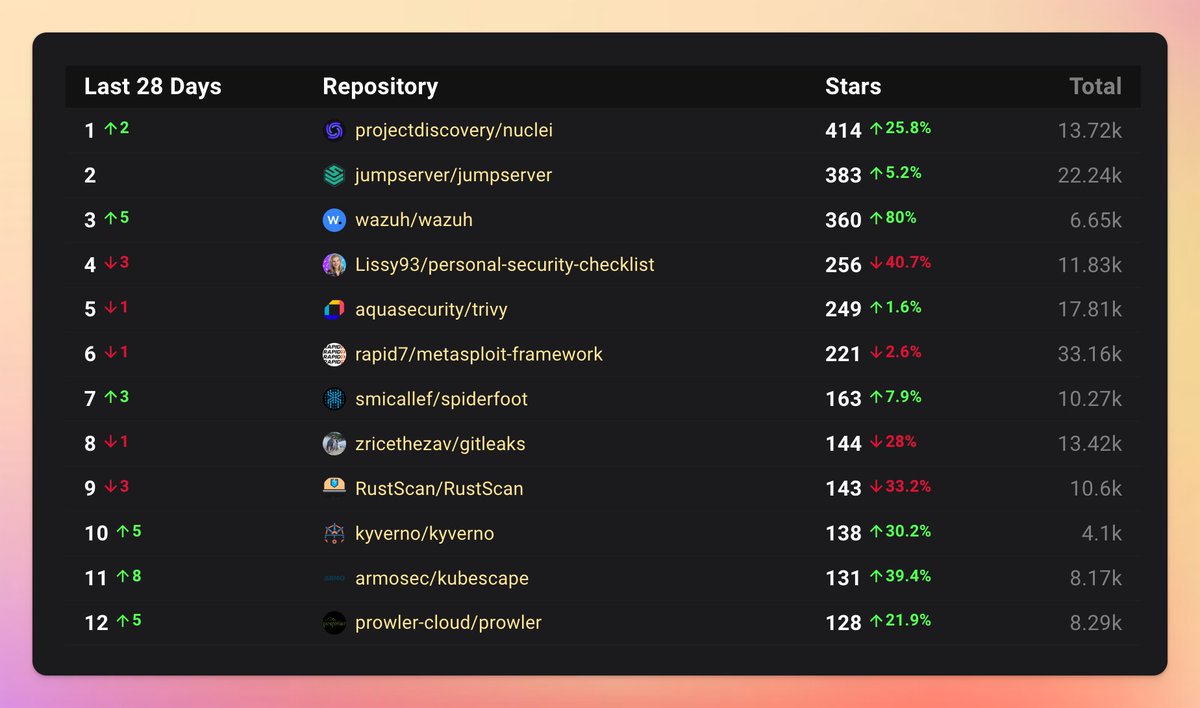Select the 2.6% decline indicator
This screenshot has width=1200, height=708.
point(895,352)
